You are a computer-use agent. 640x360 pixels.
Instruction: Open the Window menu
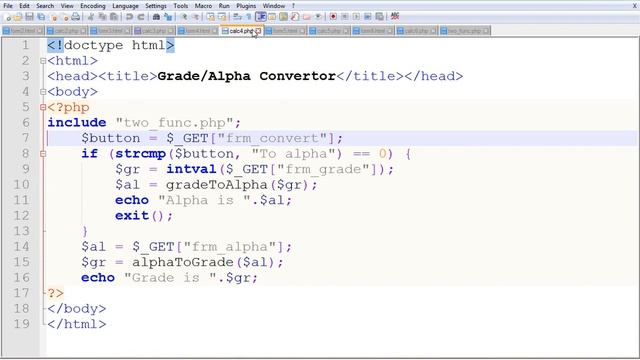click(x=273, y=6)
